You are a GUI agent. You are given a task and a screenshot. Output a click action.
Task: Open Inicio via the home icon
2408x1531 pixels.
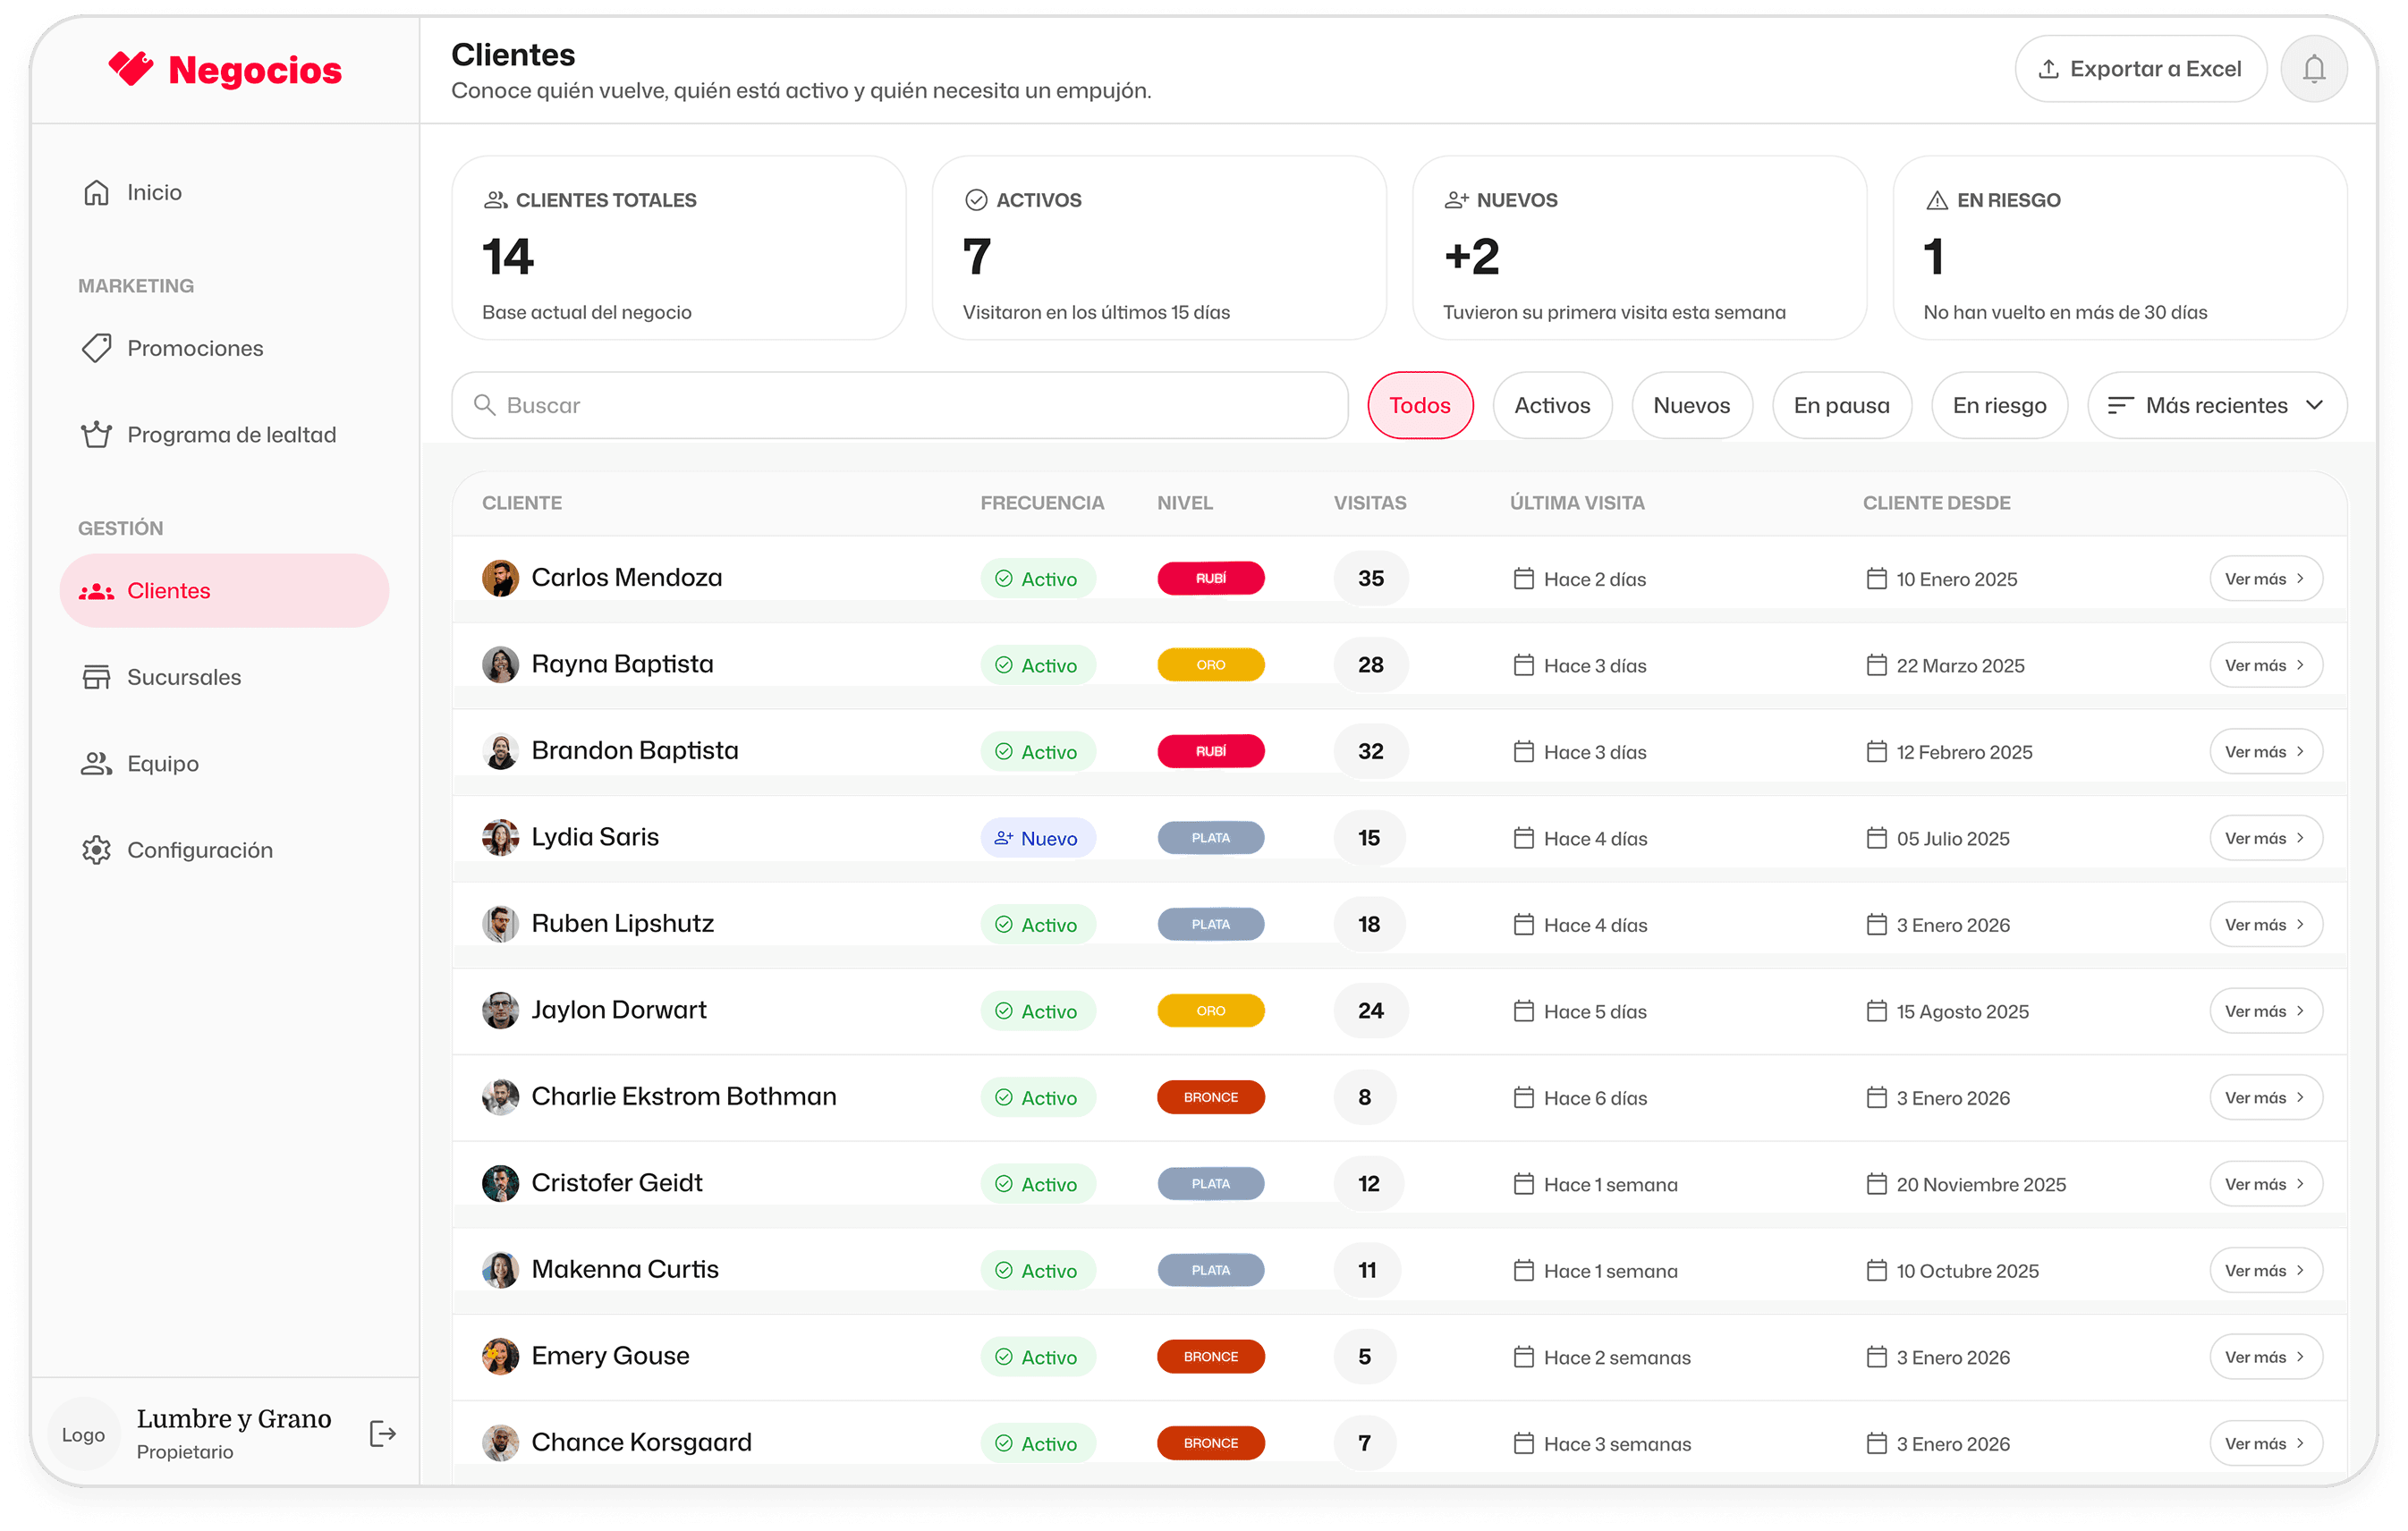[x=96, y=192]
